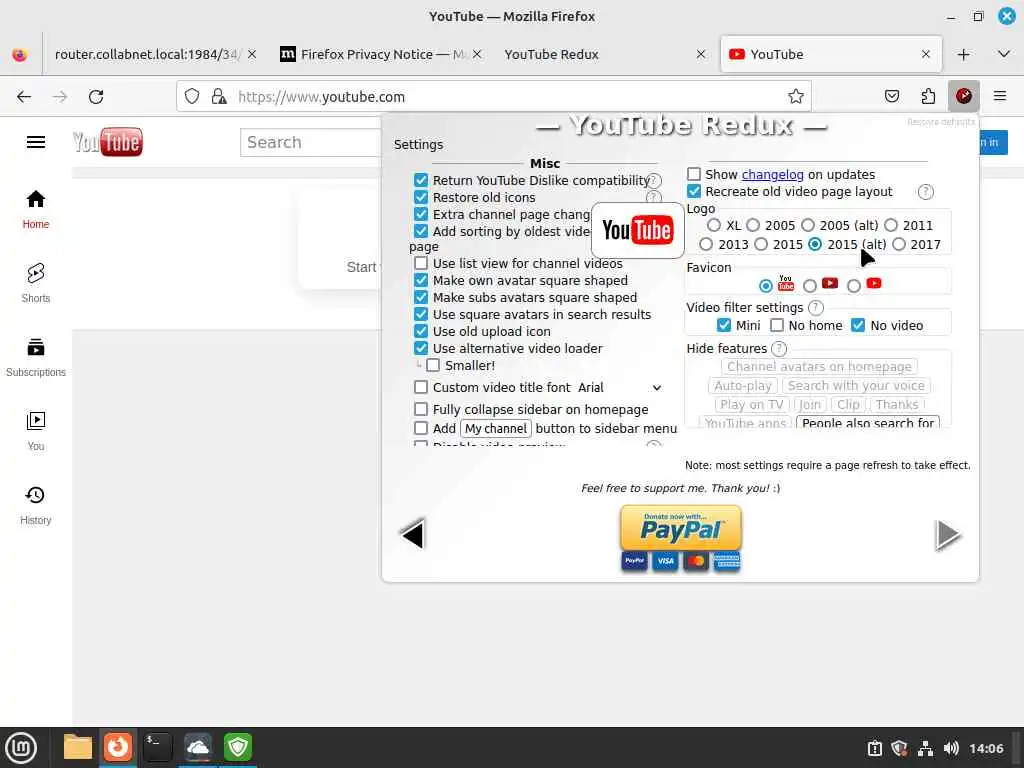Select the XL logo option
Image resolution: width=1024 pixels, height=768 pixels.
[x=714, y=225]
